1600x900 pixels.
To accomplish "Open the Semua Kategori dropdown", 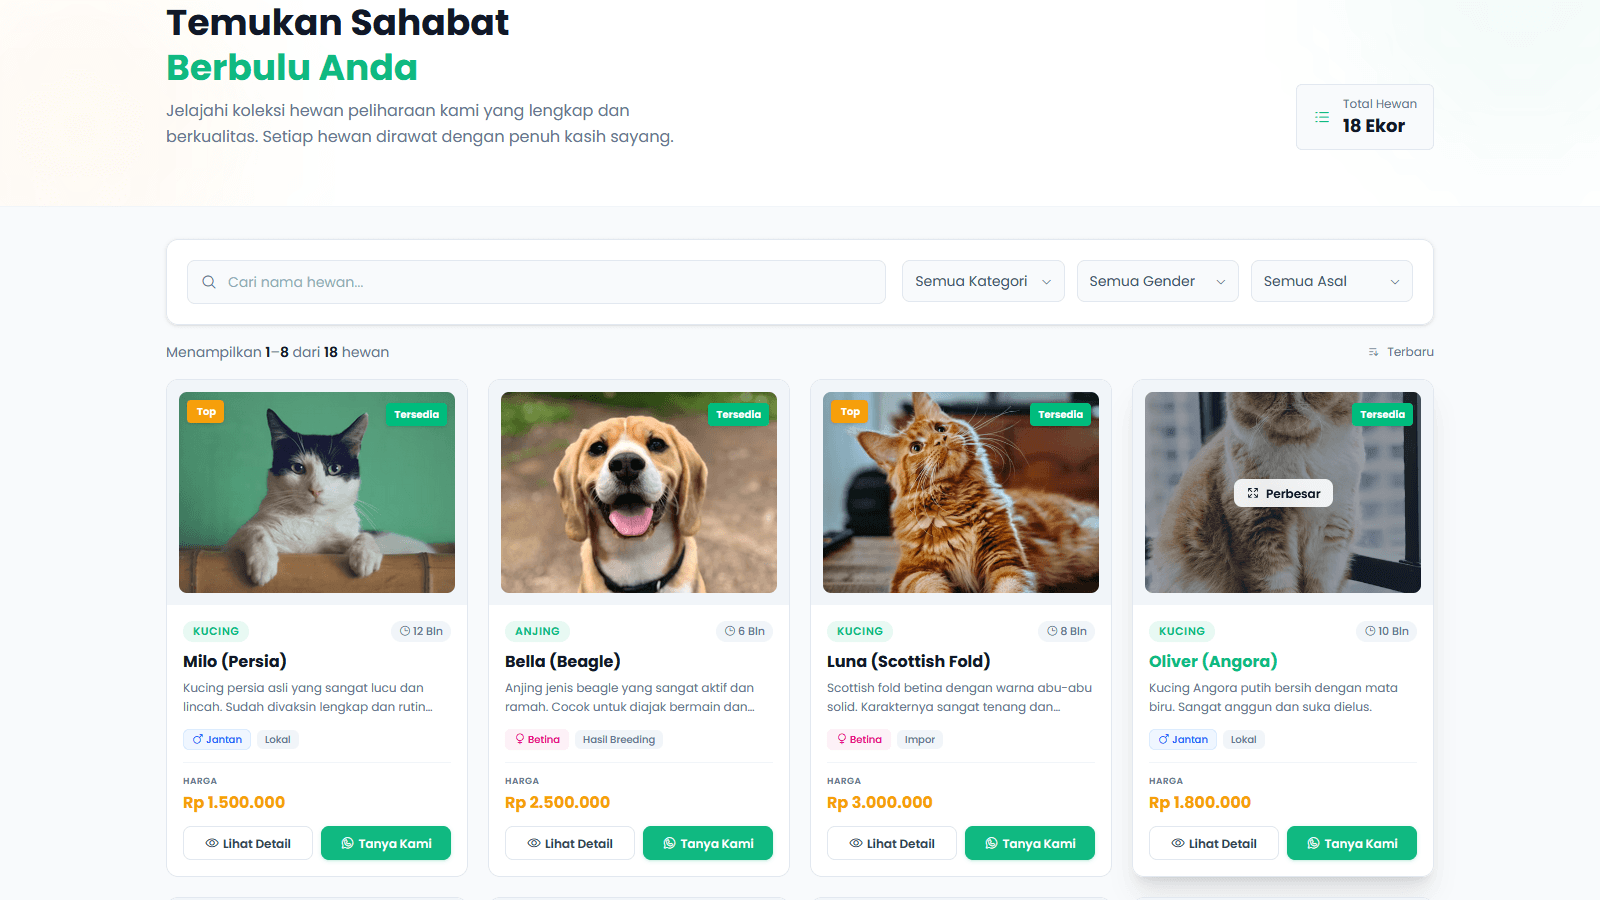I will [x=982, y=281].
